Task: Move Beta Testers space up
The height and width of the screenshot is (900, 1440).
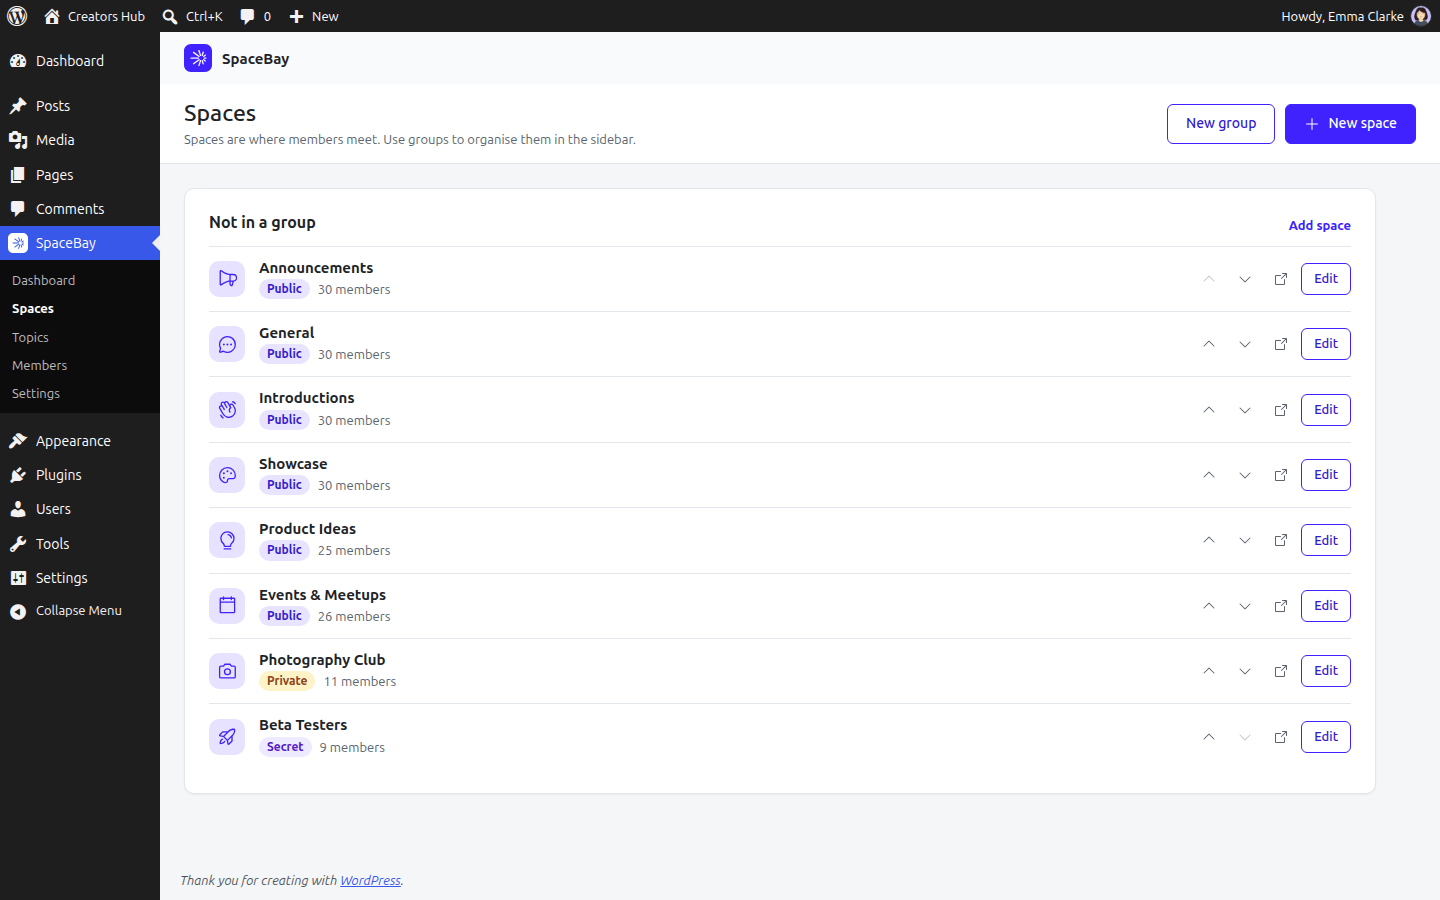Action: click(x=1209, y=737)
